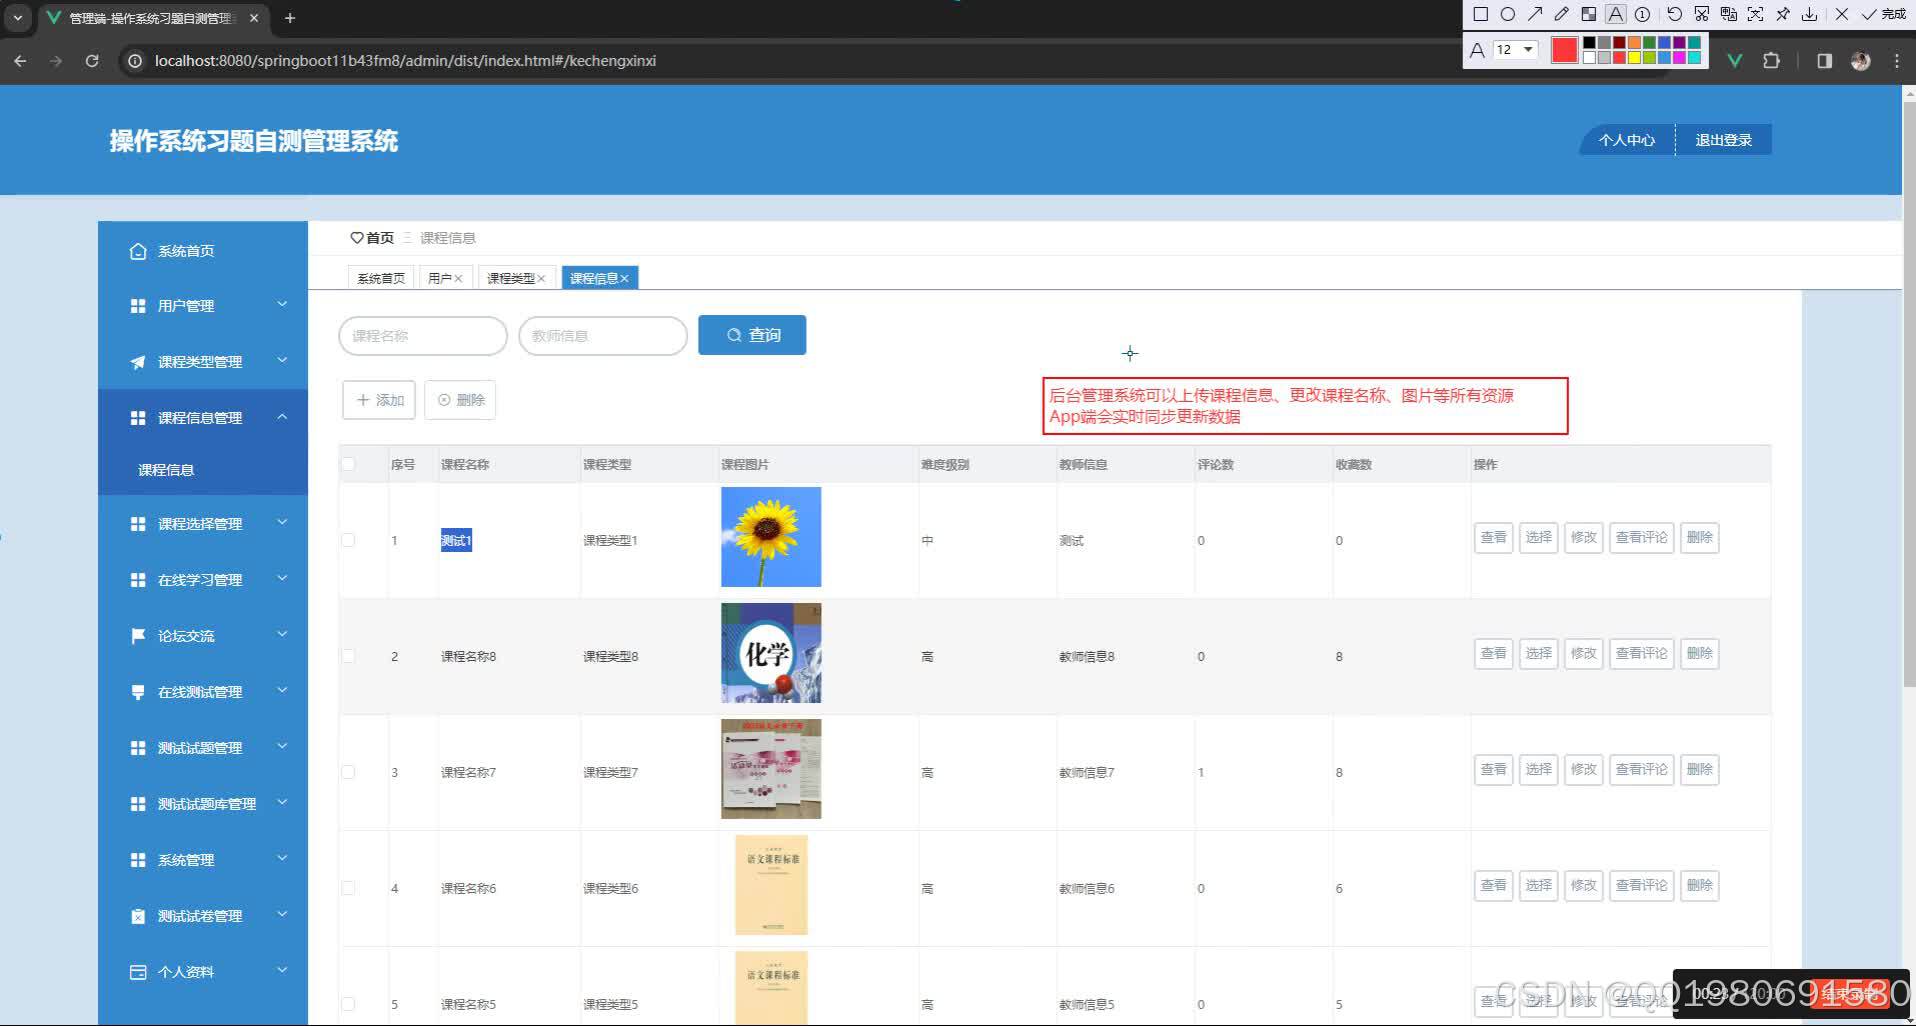This screenshot has width=1916, height=1026.
Task: Pick the black color swatch
Action: [1589, 43]
